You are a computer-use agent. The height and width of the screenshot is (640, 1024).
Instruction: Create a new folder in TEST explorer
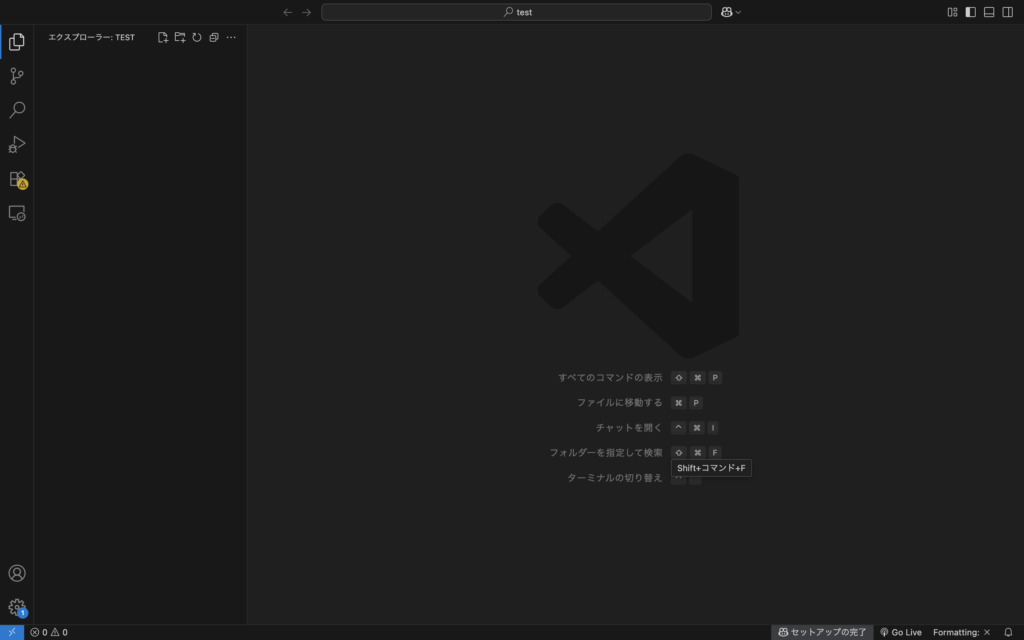(180, 37)
